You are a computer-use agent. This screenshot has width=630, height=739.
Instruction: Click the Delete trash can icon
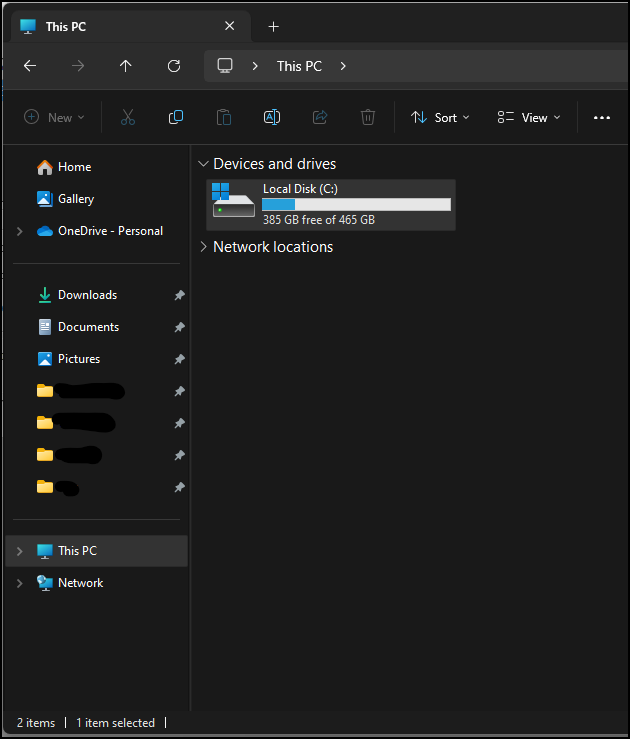click(x=368, y=117)
